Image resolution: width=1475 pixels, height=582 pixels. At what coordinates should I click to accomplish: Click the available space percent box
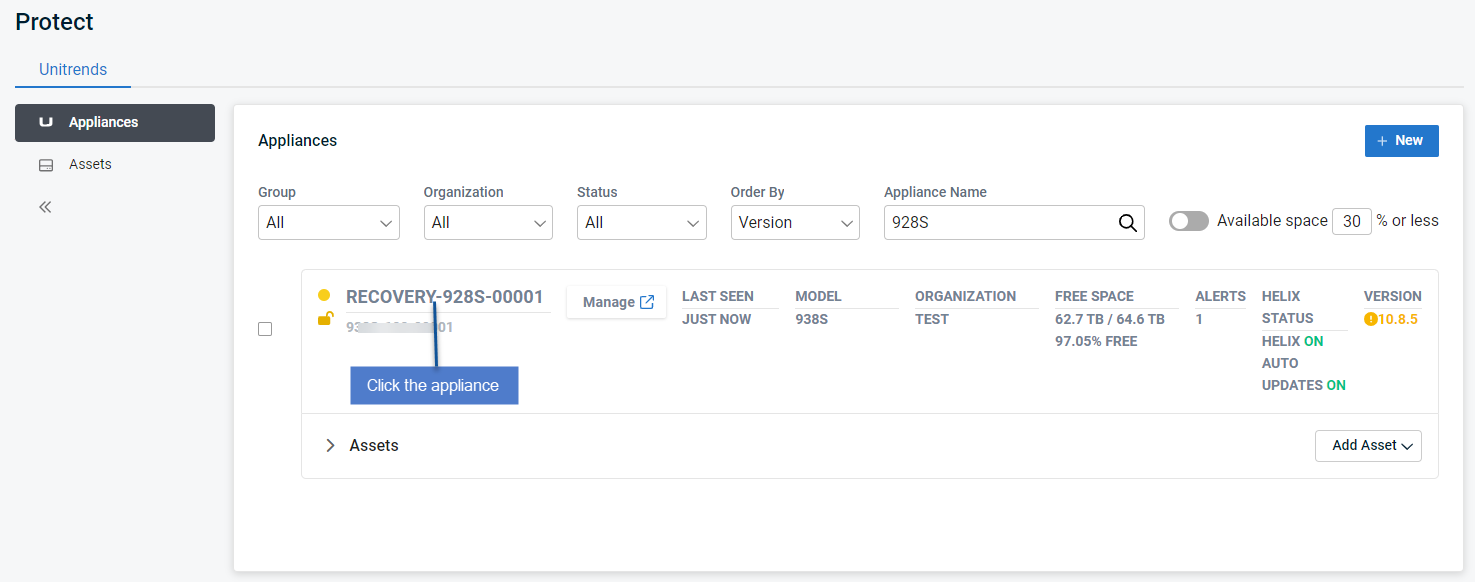[1352, 221]
